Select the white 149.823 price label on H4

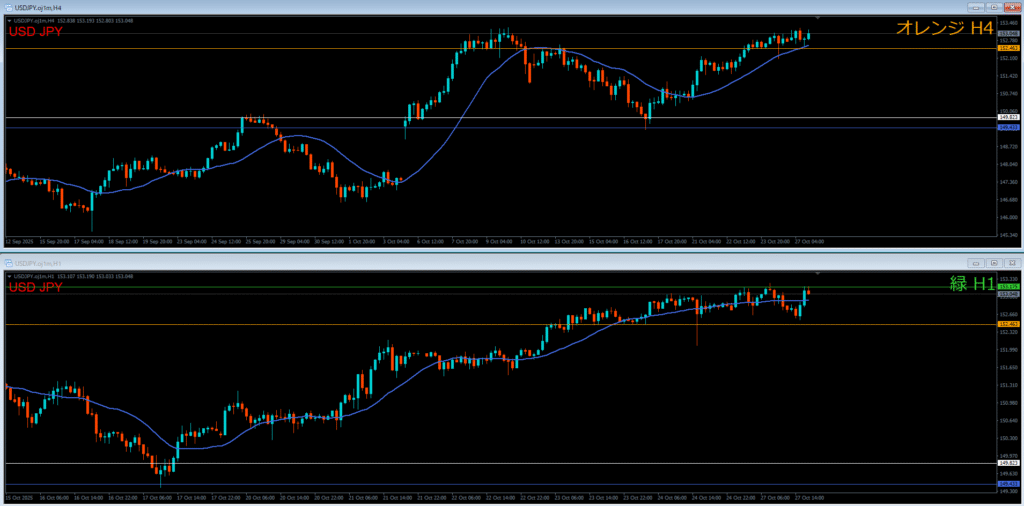coord(1008,118)
